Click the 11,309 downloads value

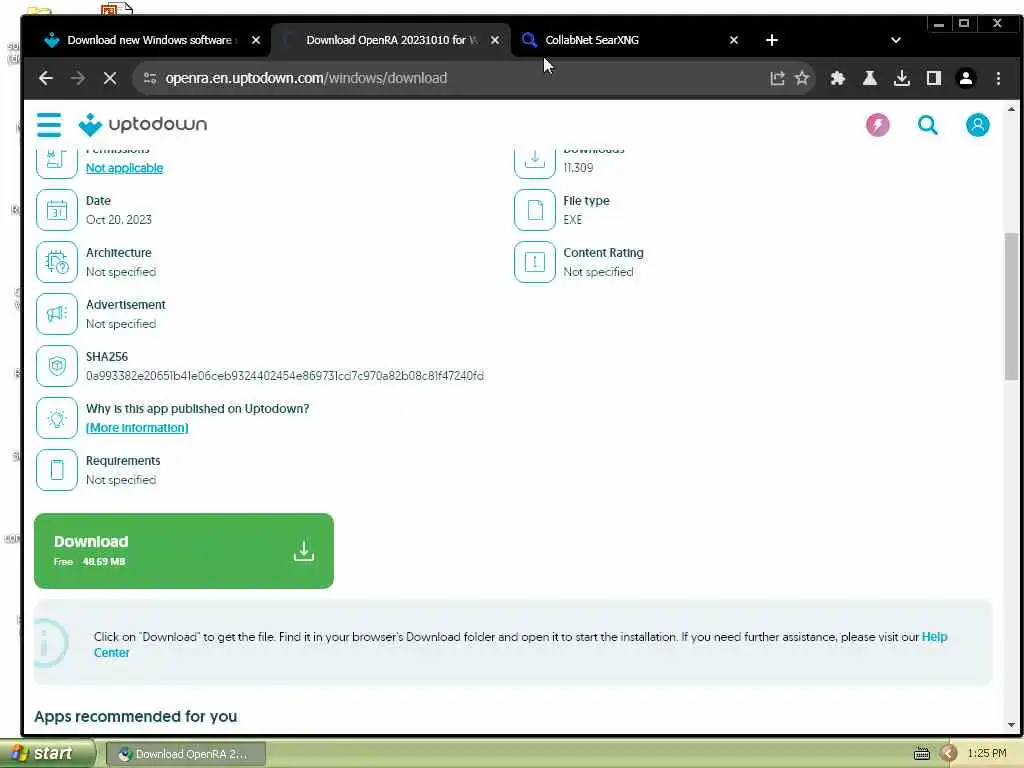click(578, 168)
